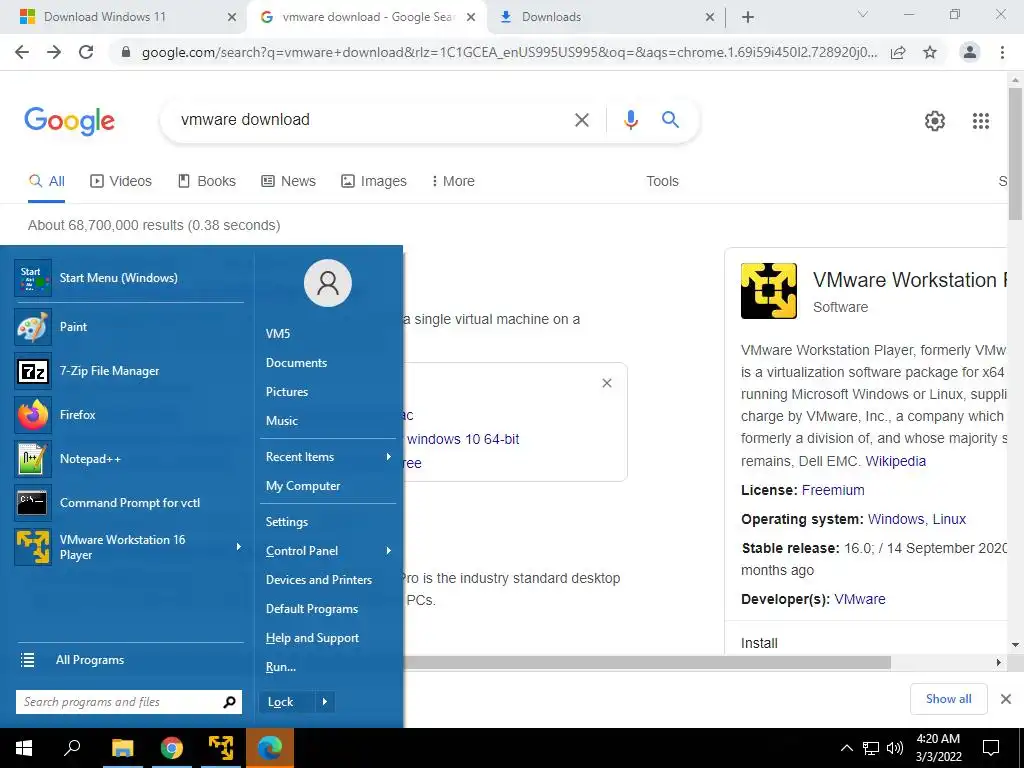1024x768 pixels.
Task: Close the downloads bar
Action: tap(1006, 699)
